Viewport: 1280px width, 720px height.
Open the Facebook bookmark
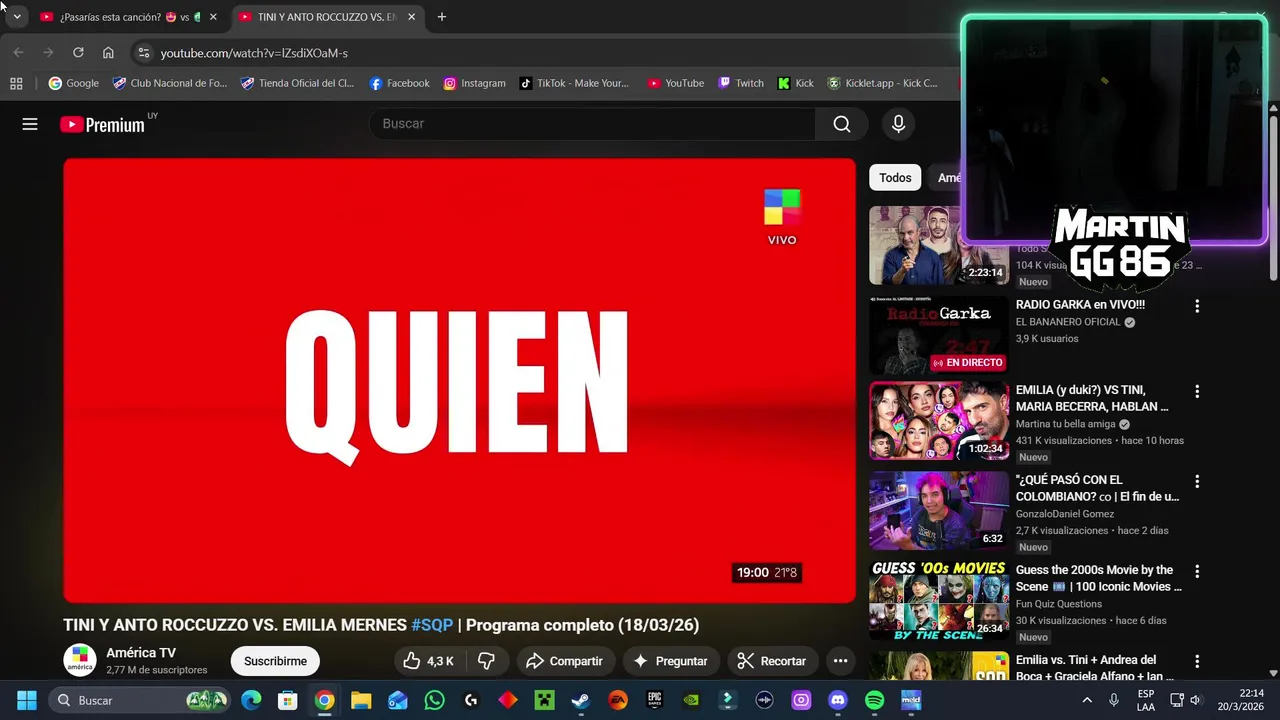[399, 84]
